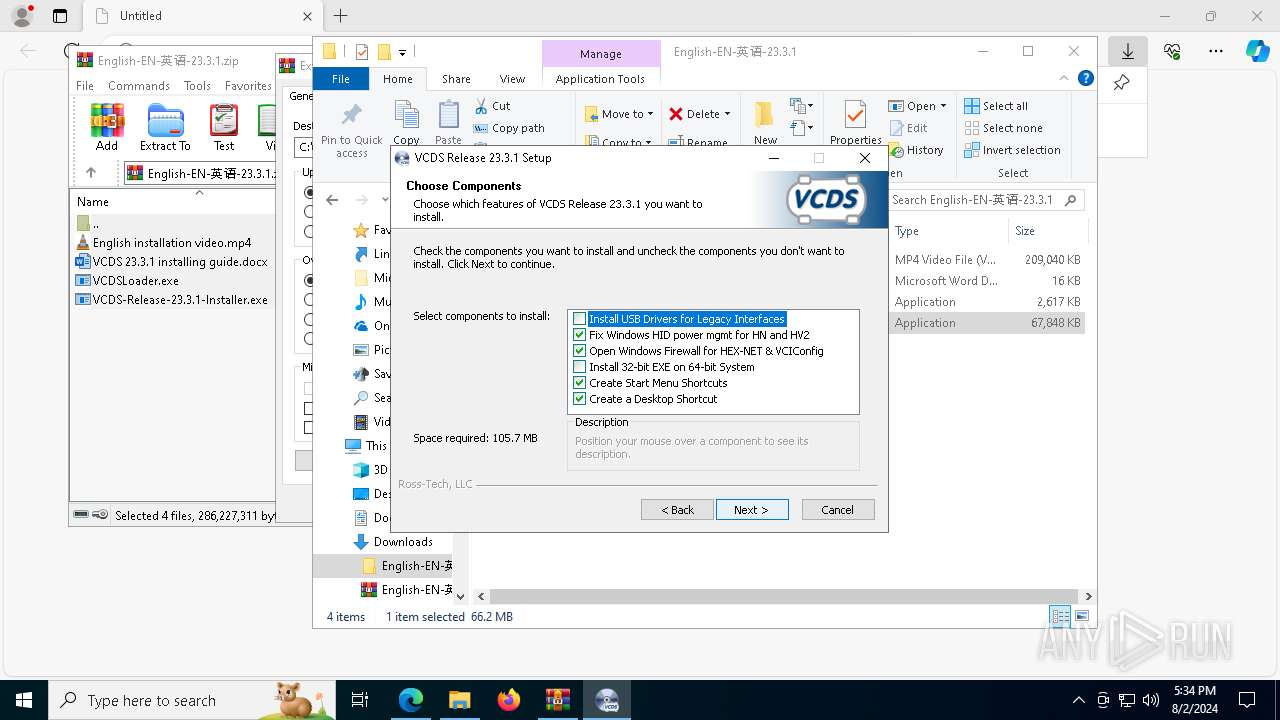The width and height of the screenshot is (1280, 720).
Task: Open Explorer File tab
Action: [x=341, y=79]
